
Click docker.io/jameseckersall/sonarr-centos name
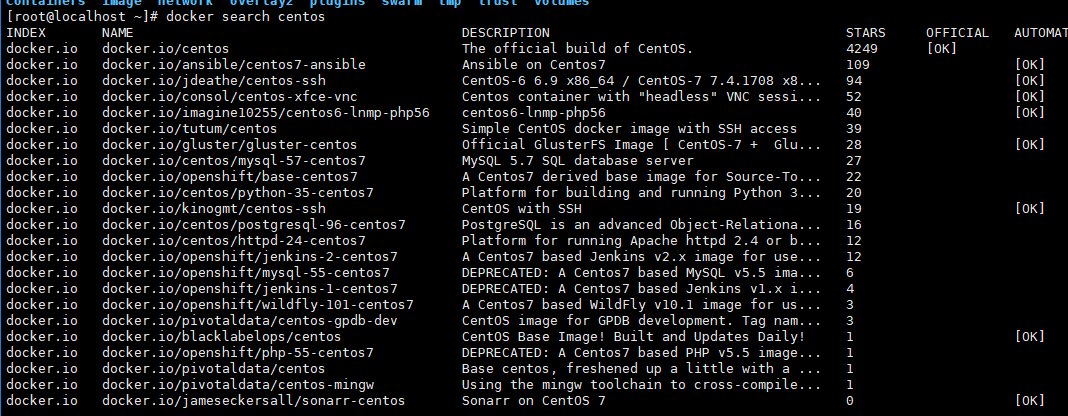(x=253, y=400)
